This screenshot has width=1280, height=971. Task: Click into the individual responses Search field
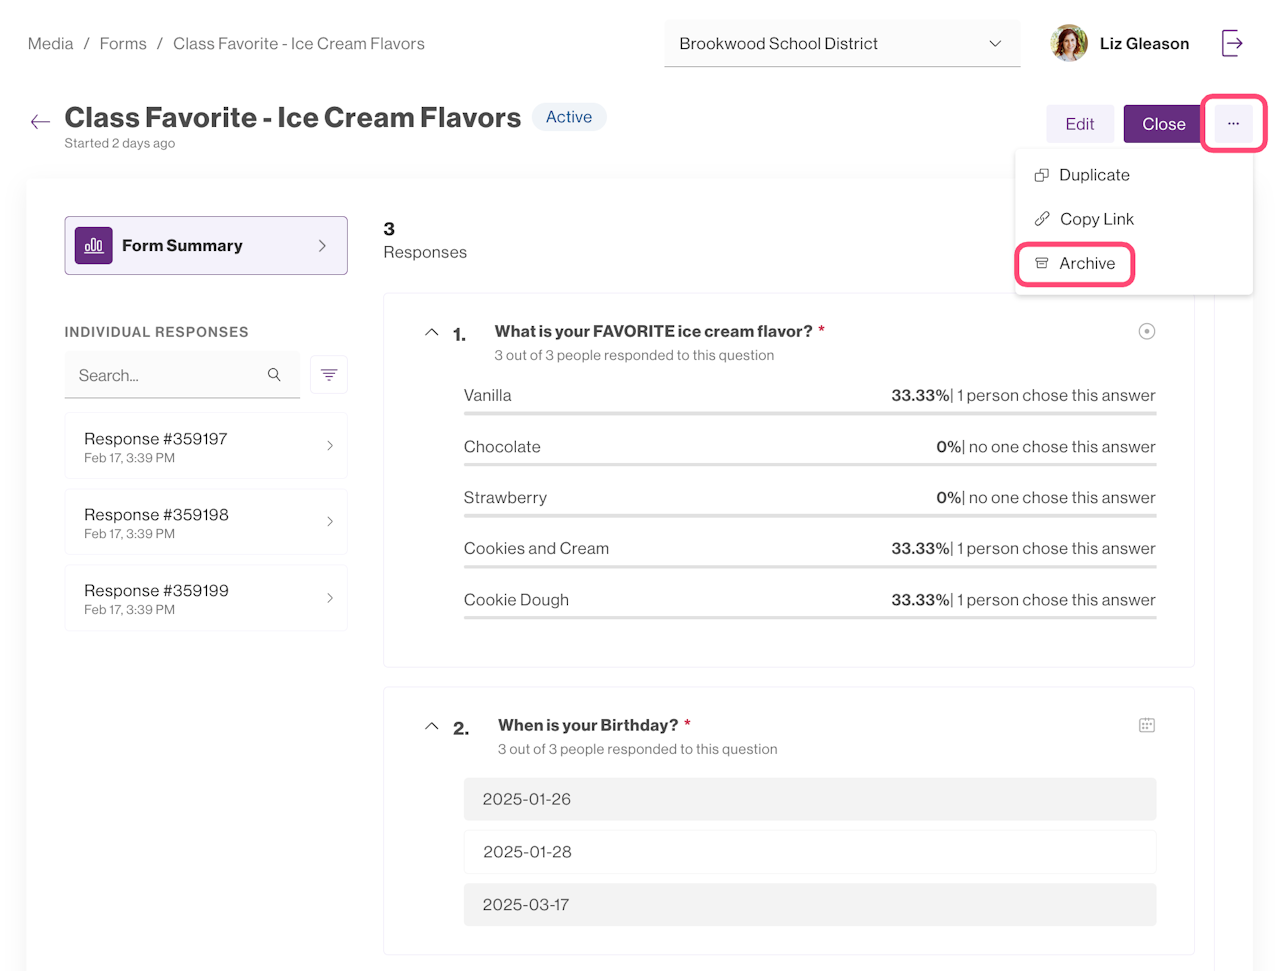[x=165, y=376]
